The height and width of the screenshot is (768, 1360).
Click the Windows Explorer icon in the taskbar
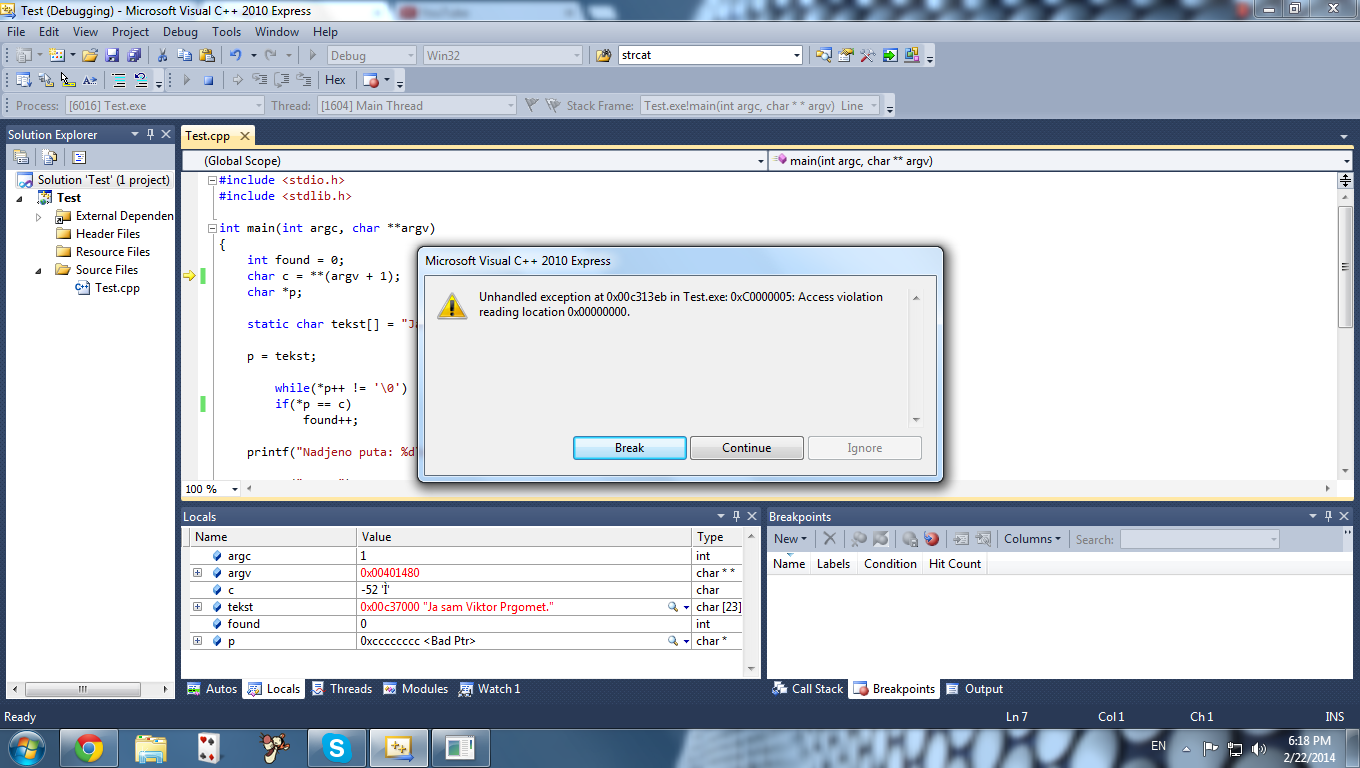pos(151,747)
